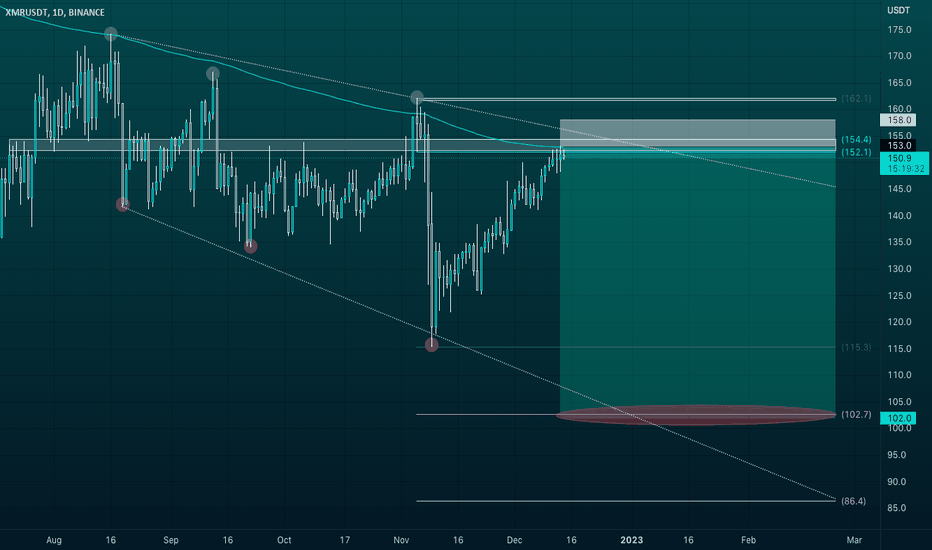The image size is (932, 550).
Task: Click the XMRUSDT, 1D, BINANCE symbol title
Action: pyautogui.click(x=55, y=12)
